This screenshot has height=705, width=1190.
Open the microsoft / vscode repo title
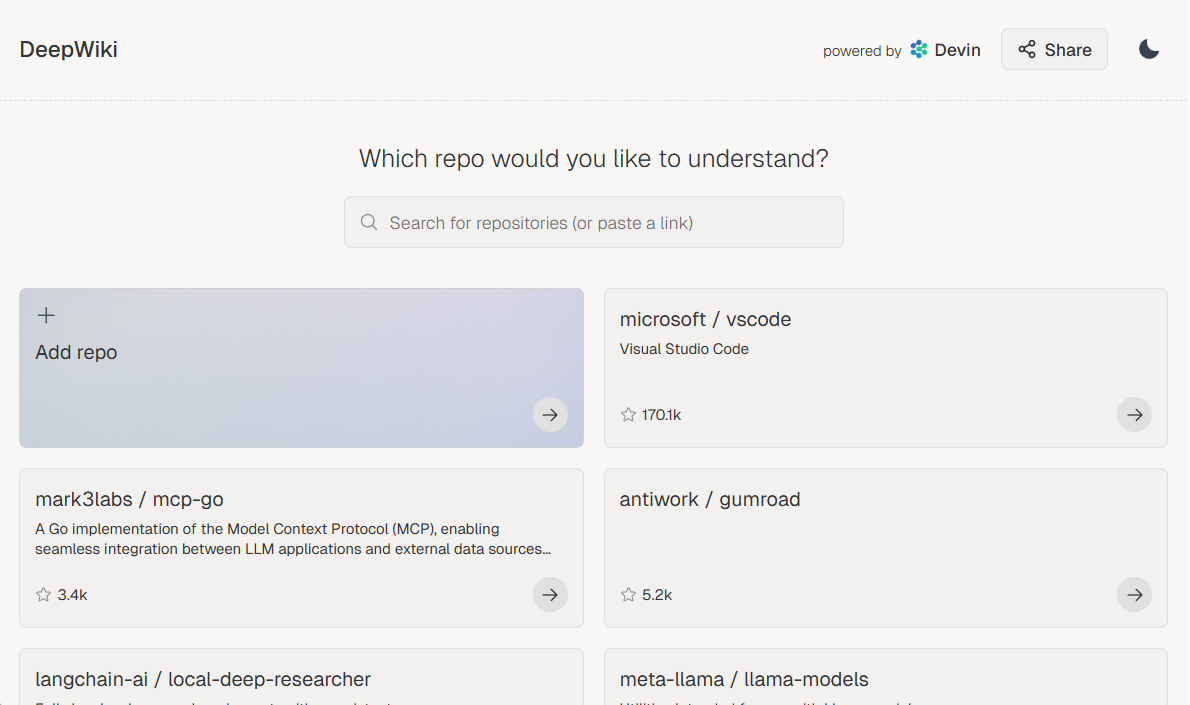pyautogui.click(x=705, y=319)
